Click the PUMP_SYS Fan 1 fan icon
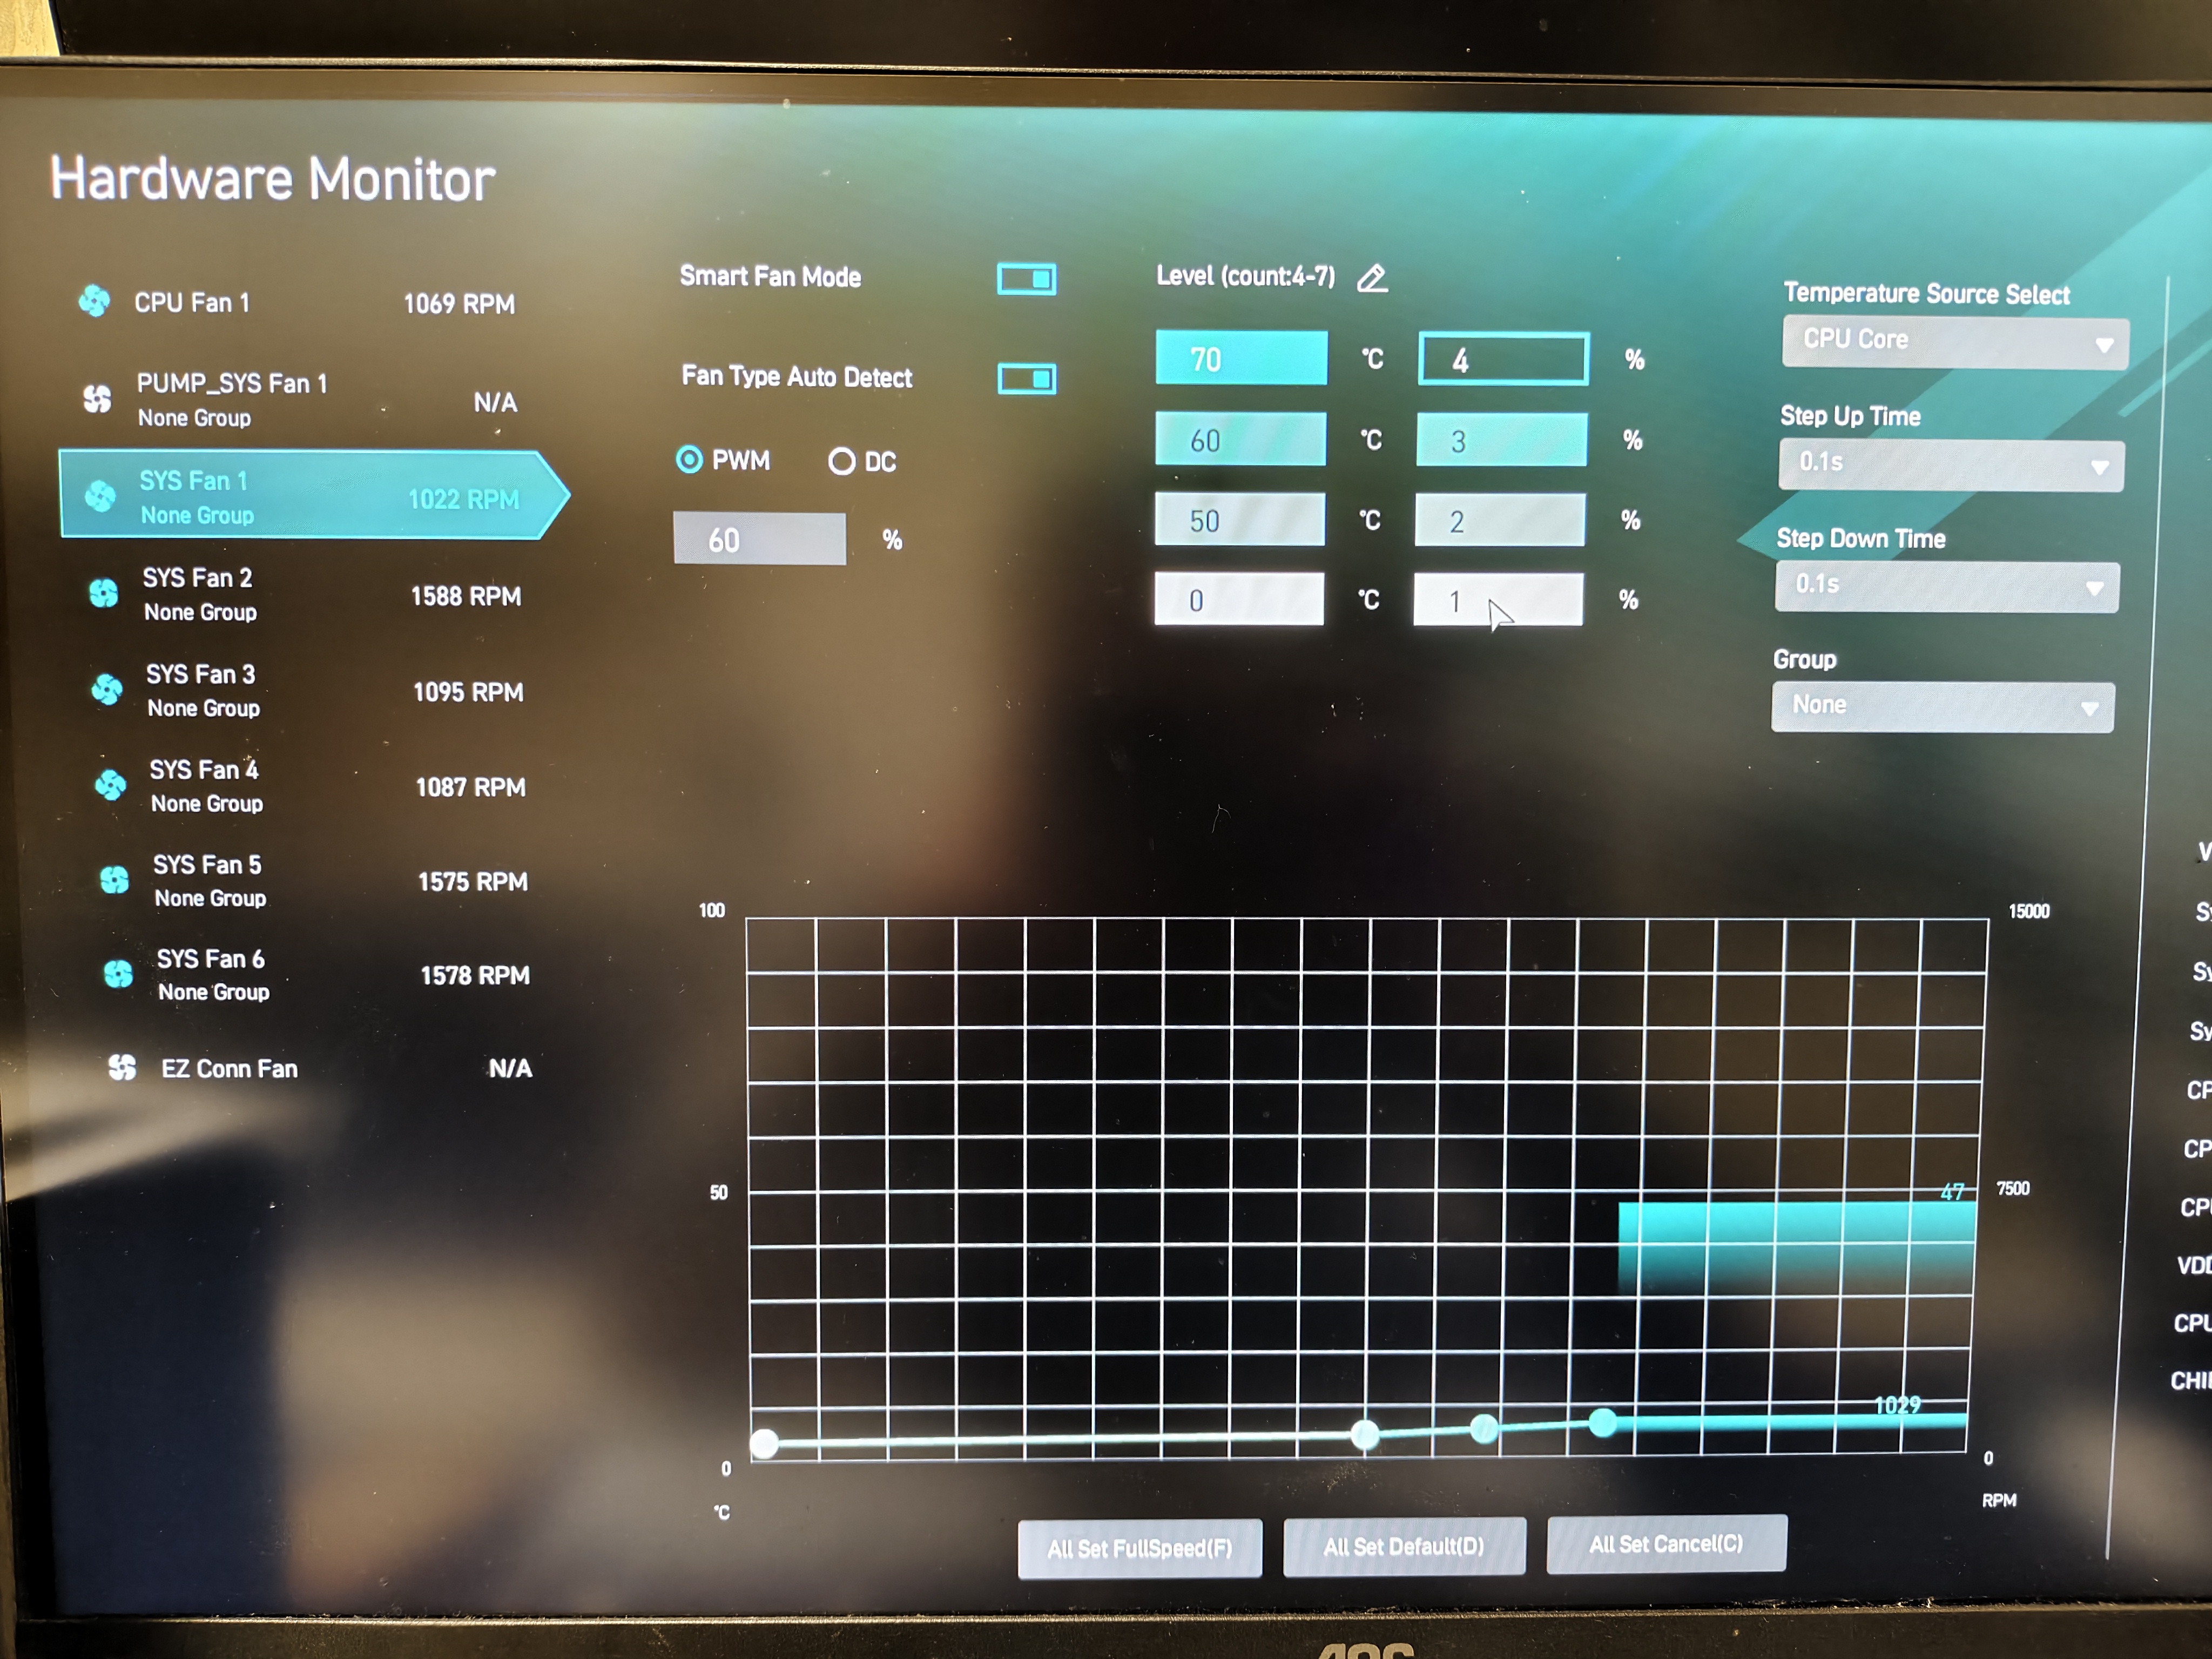 point(97,399)
